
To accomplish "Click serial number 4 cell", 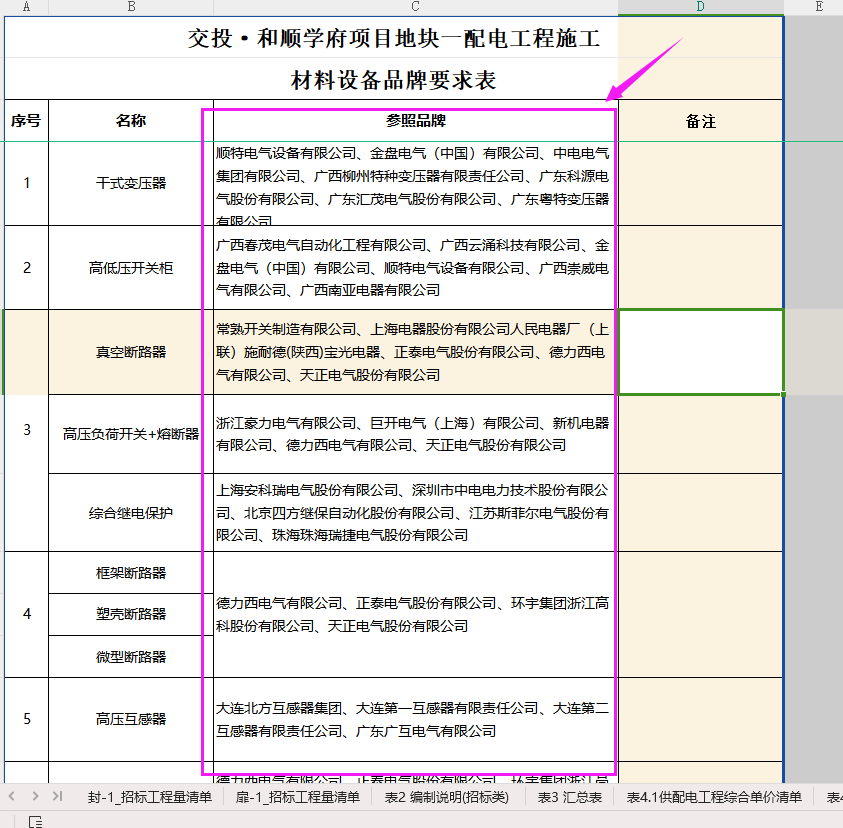I will coord(26,614).
